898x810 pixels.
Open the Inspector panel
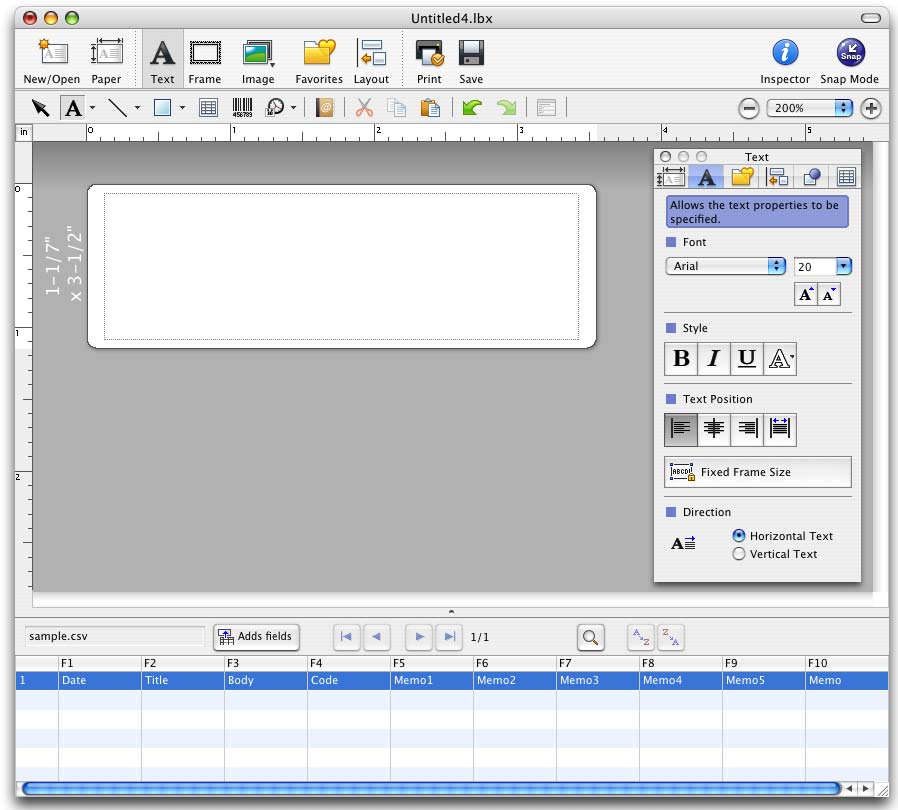click(785, 61)
